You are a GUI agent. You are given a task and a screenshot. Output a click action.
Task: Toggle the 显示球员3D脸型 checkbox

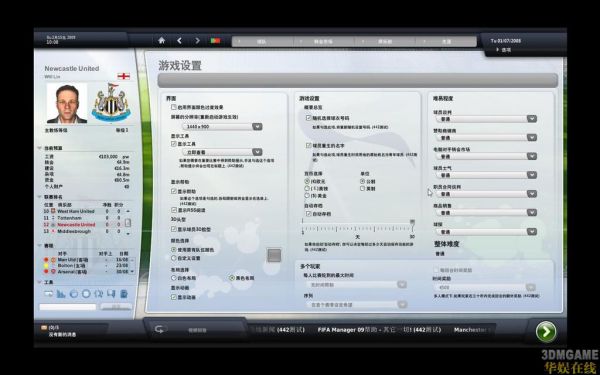coord(174,229)
